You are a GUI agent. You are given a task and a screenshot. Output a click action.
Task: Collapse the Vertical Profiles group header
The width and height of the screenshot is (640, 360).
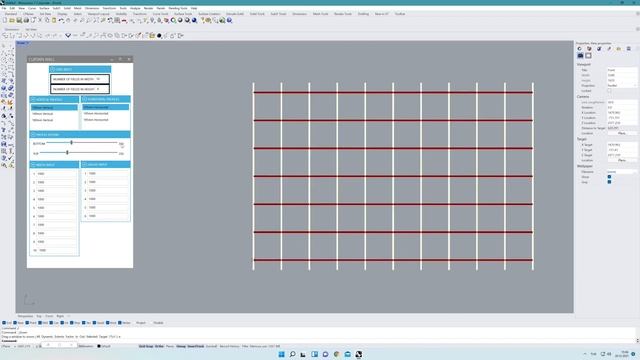(x=54, y=99)
